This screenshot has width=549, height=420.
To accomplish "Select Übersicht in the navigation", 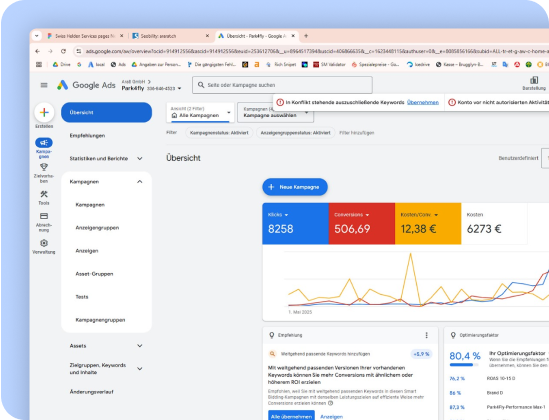I will point(106,112).
